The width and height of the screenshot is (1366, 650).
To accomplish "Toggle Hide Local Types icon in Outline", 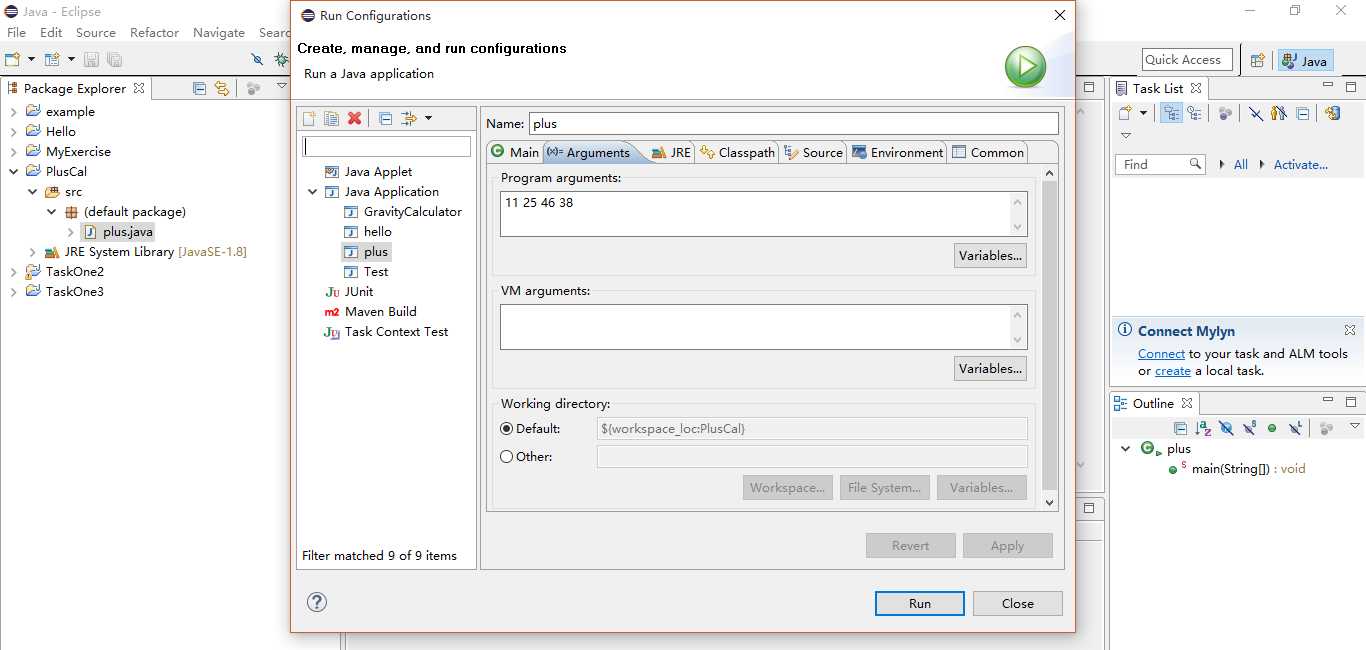I will point(1295,428).
